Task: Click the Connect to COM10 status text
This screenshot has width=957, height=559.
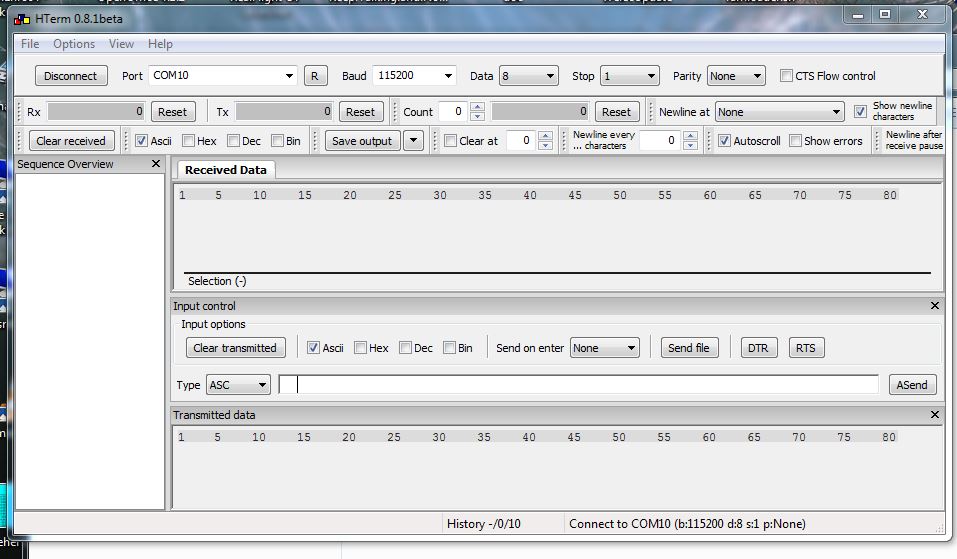Action: tap(687, 524)
